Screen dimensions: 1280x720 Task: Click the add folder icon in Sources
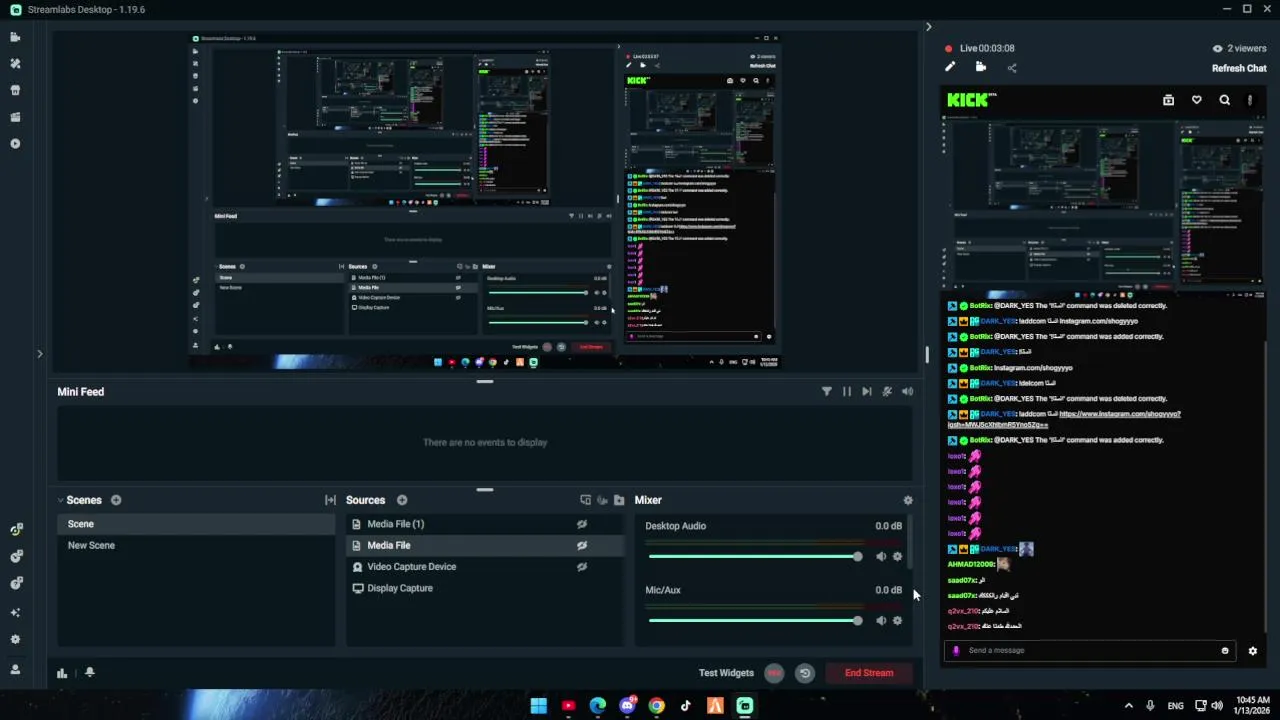tap(619, 500)
